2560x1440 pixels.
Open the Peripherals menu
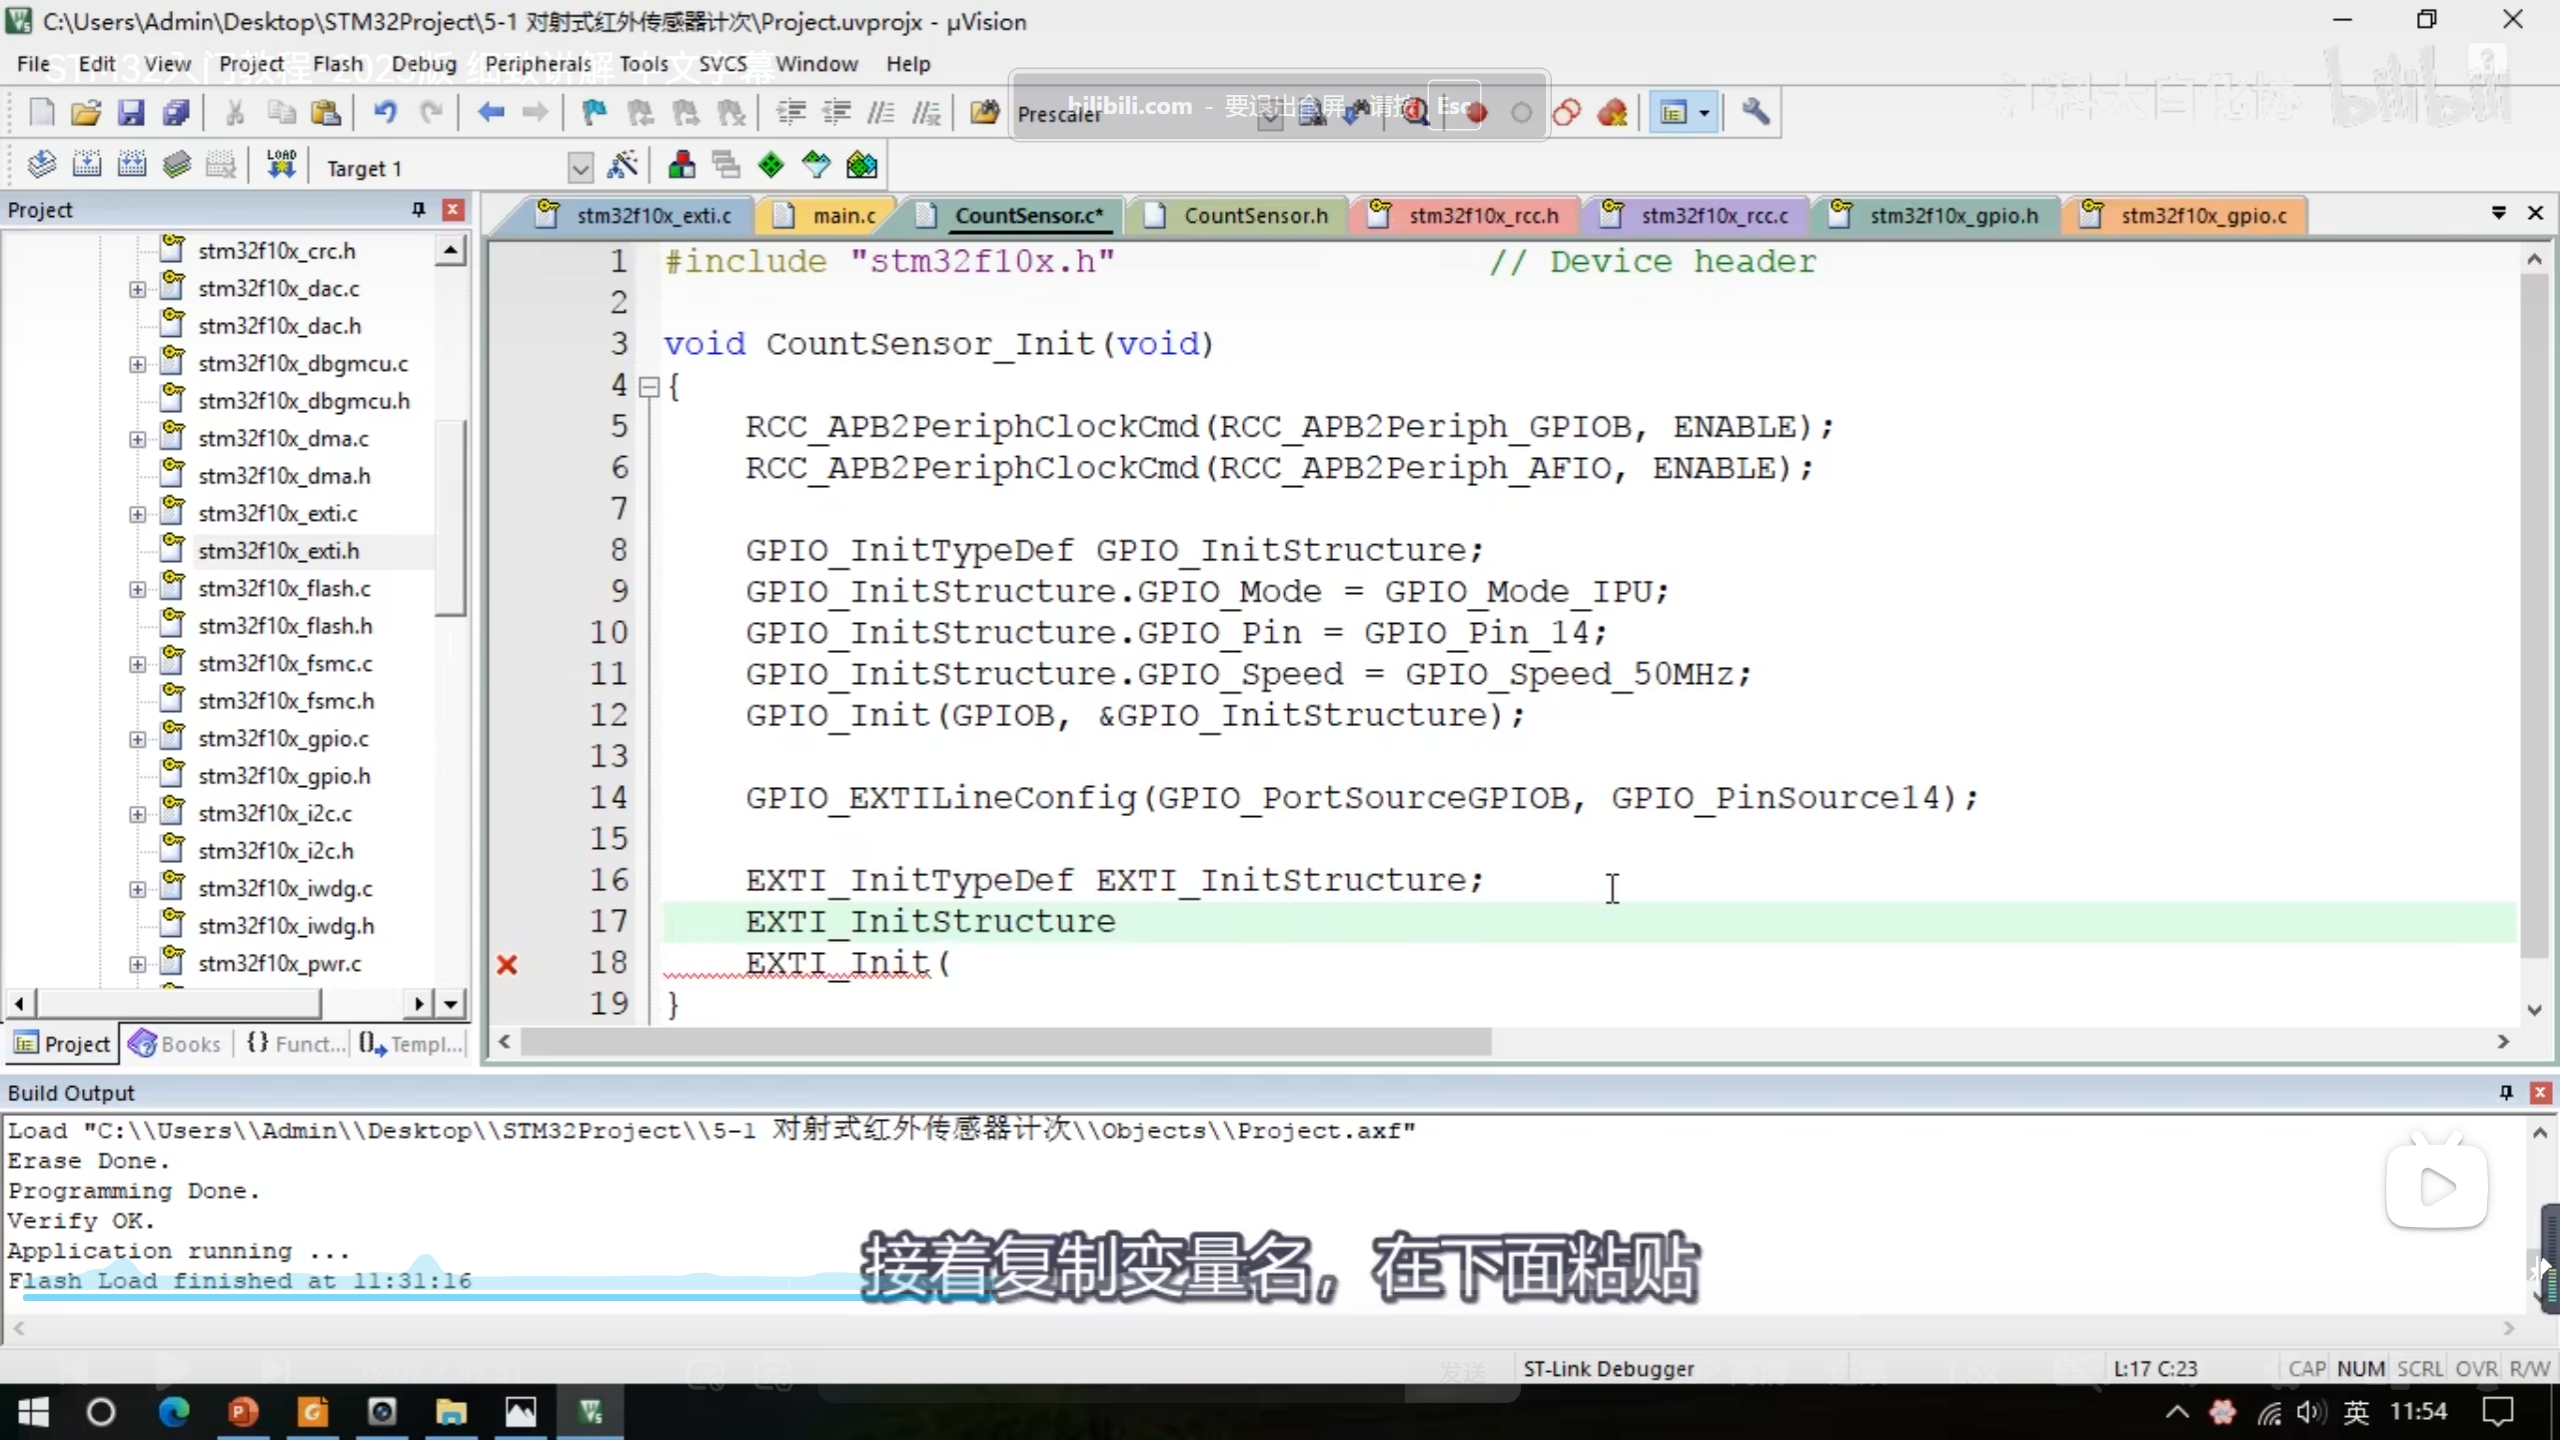tap(538, 64)
